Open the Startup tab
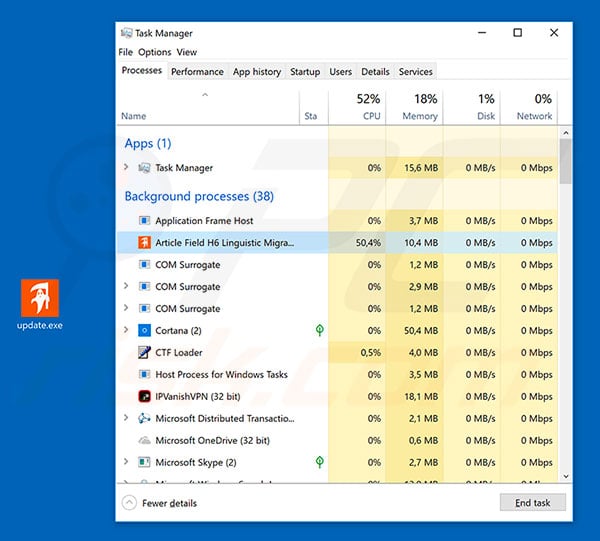600x541 pixels. (305, 72)
